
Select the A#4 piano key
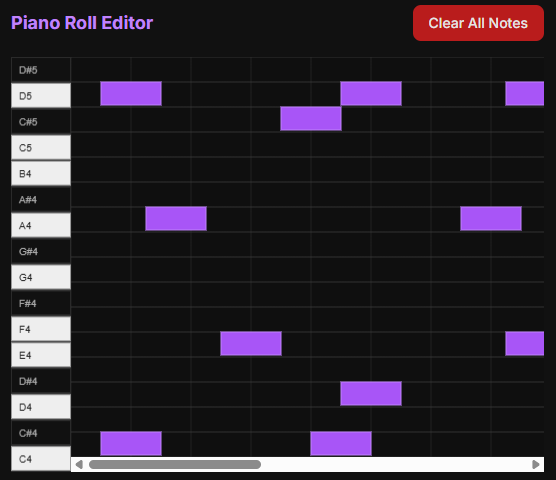[x=41, y=200]
